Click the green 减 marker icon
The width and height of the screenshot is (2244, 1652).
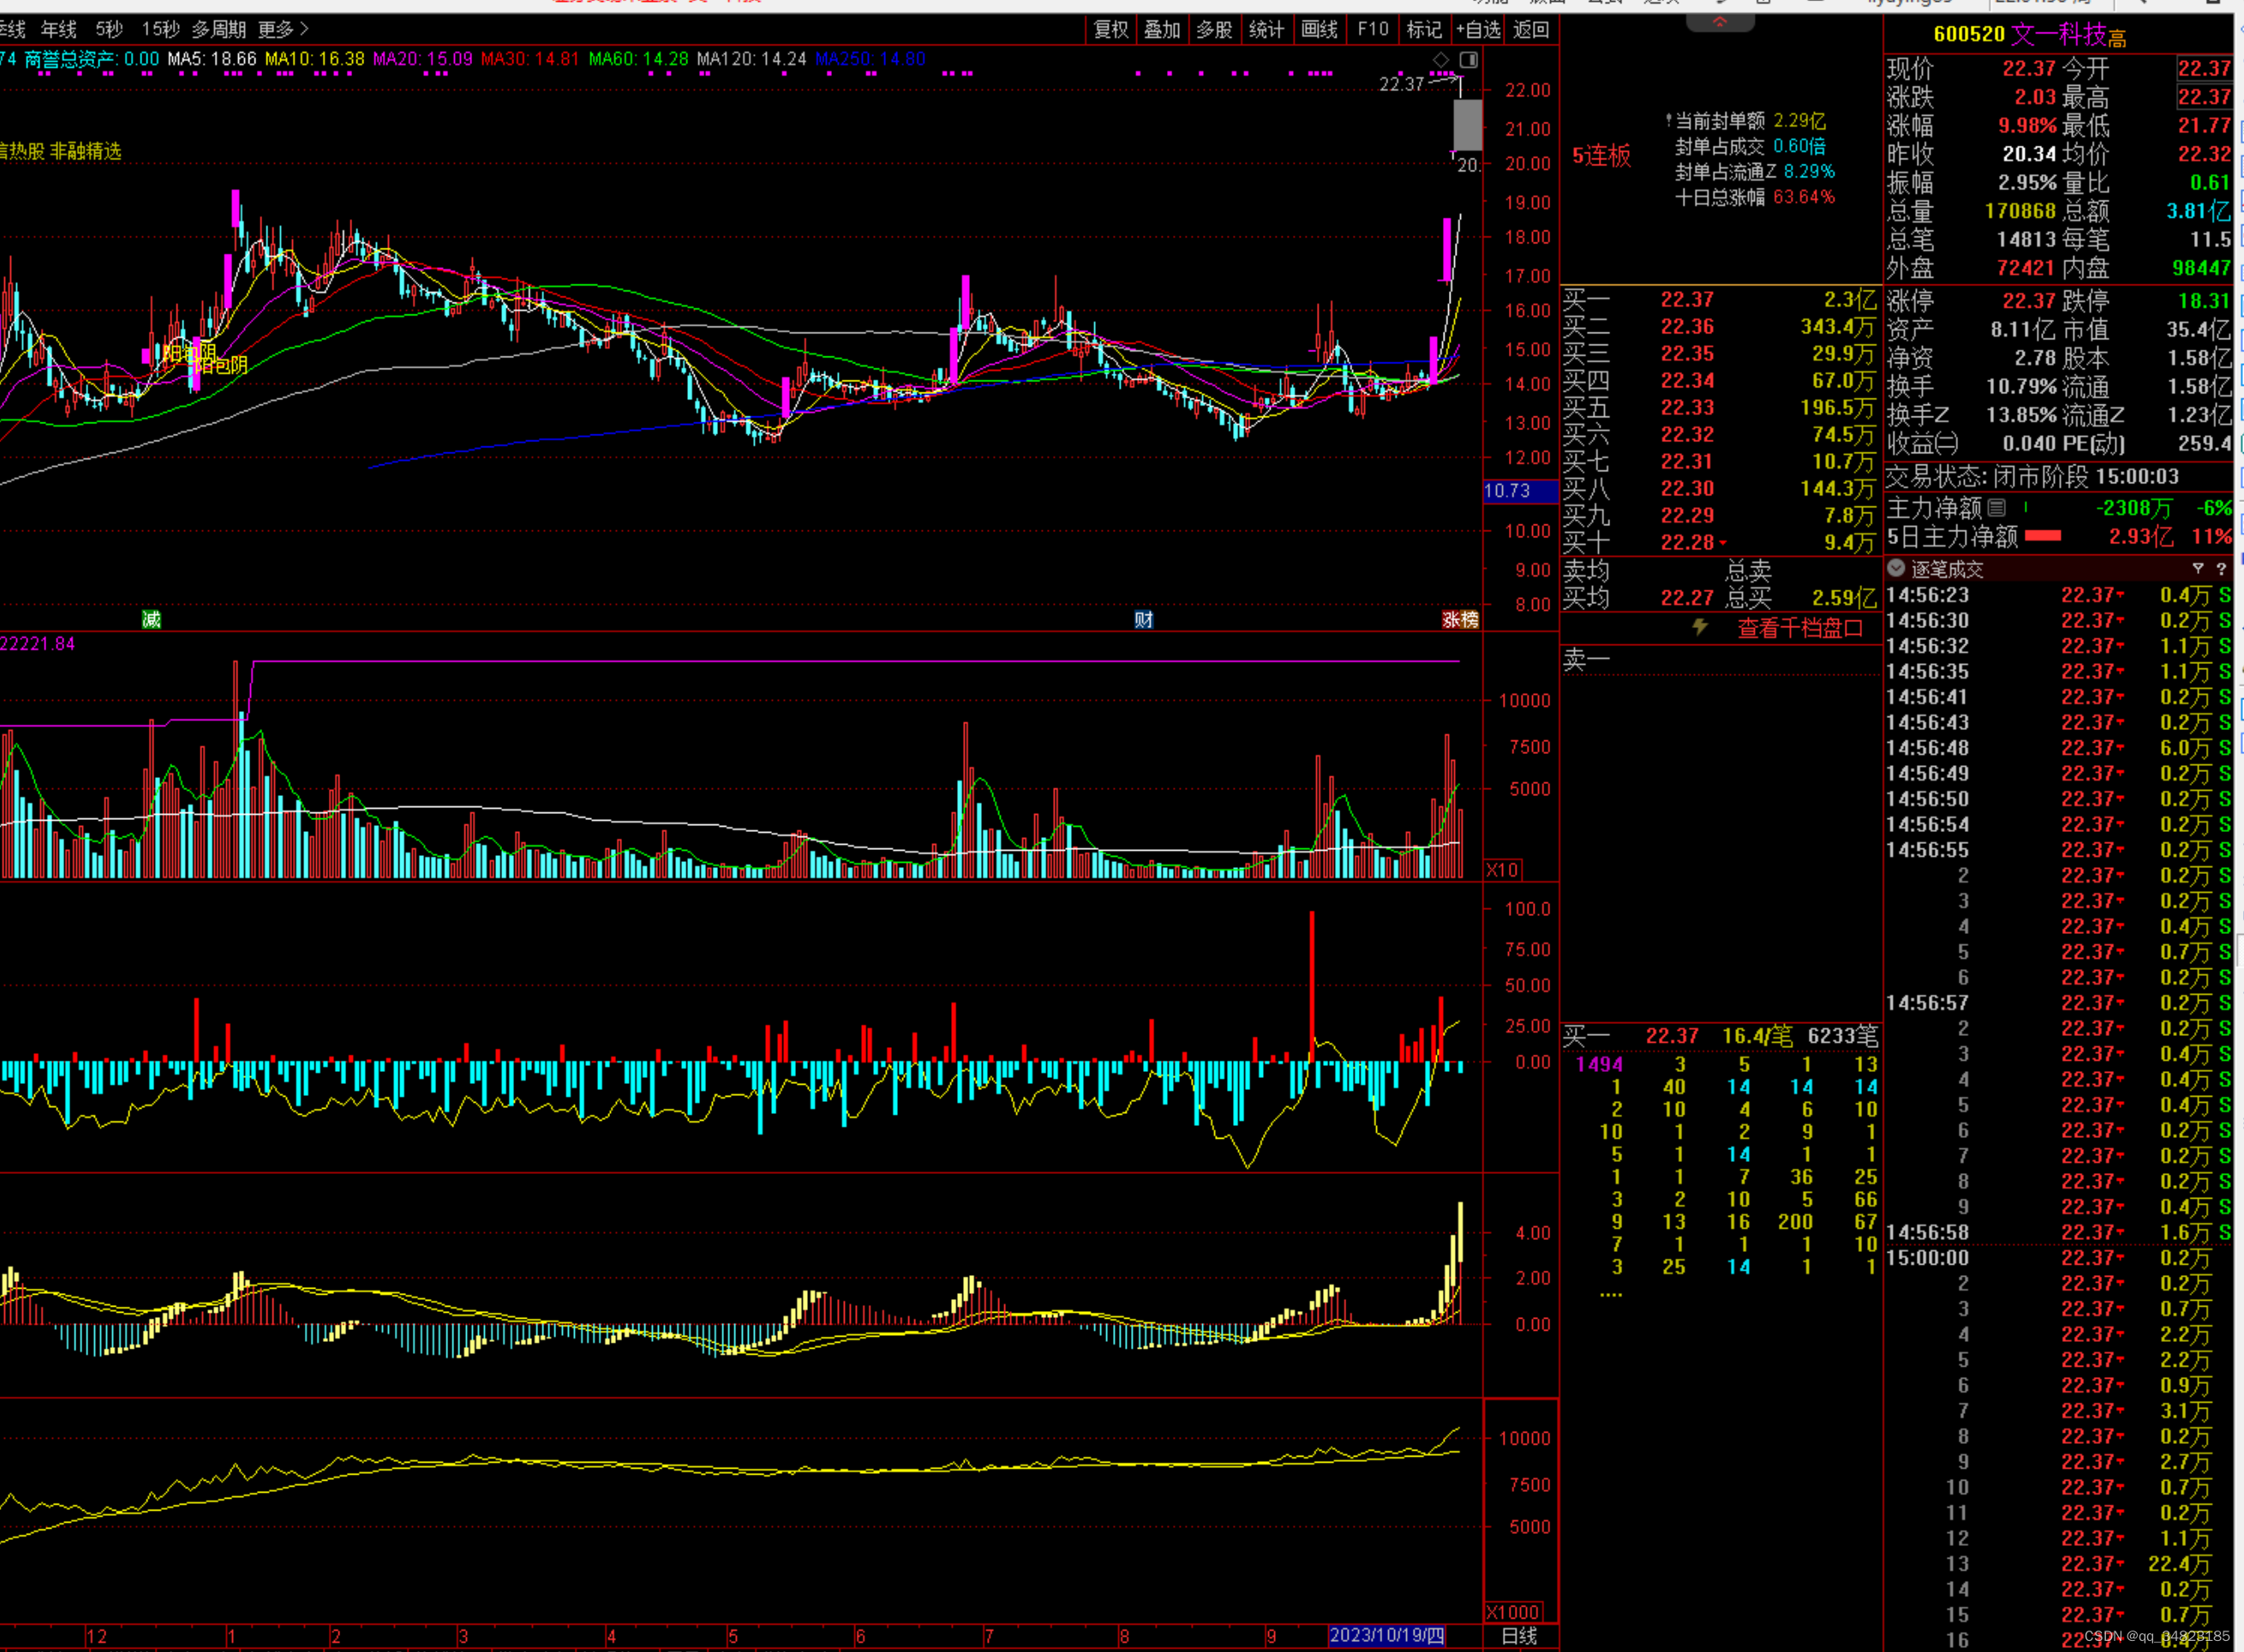point(151,620)
